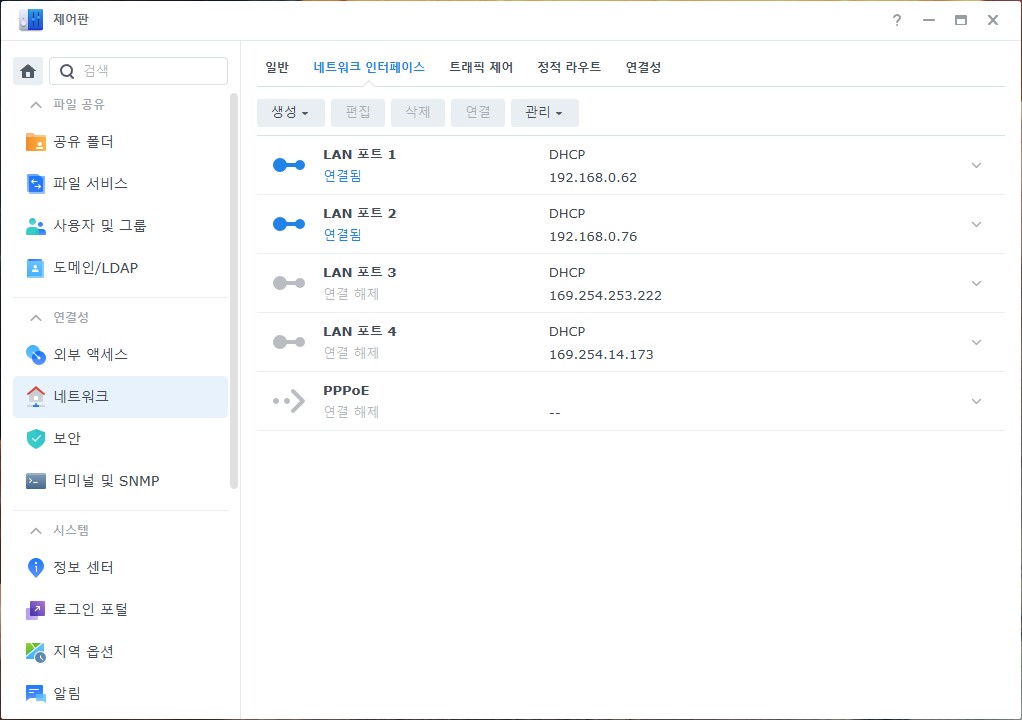This screenshot has width=1022, height=720.
Task: Switch to the 연결성 tab
Action: click(643, 67)
